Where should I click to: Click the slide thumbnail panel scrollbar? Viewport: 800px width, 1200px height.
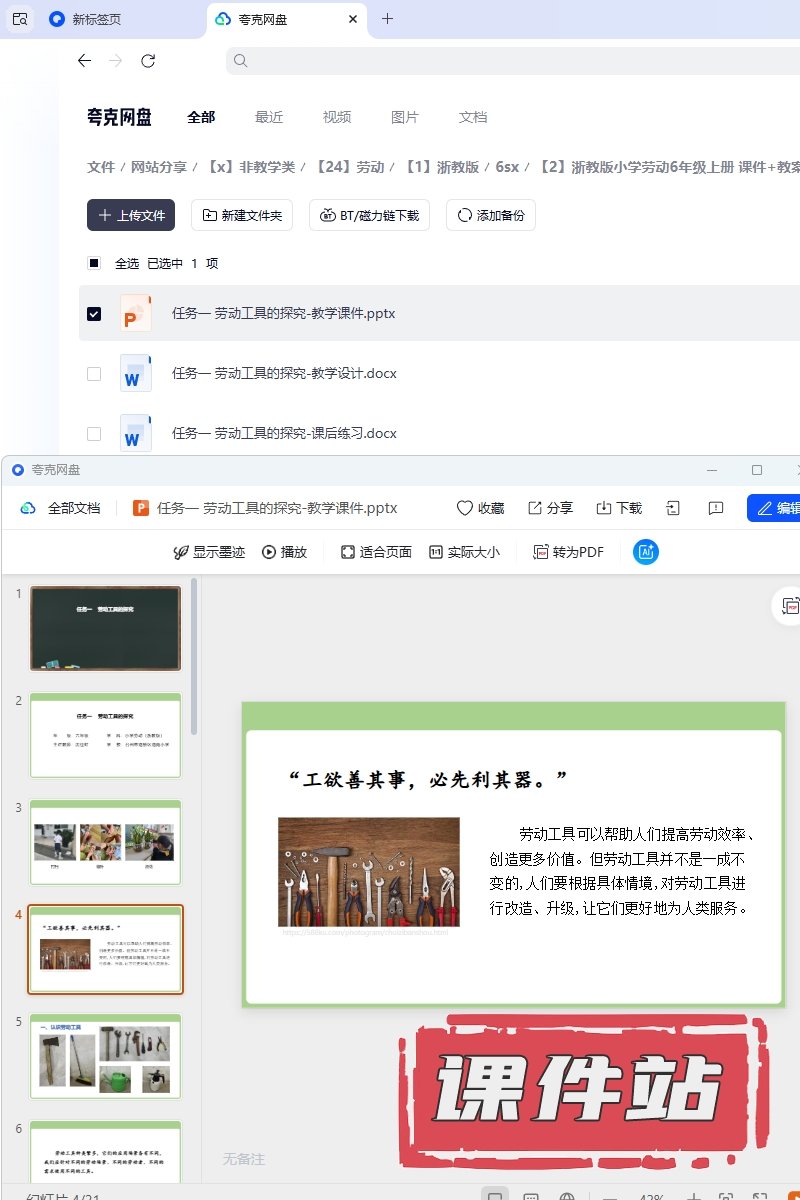coord(194,660)
